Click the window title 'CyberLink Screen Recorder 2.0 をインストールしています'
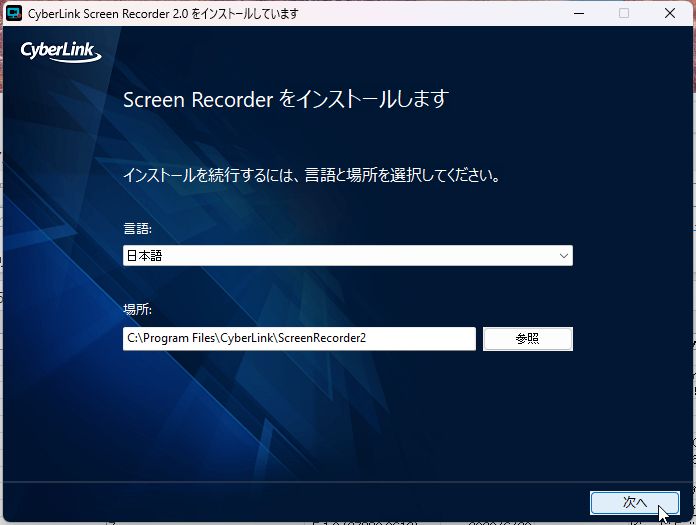The image size is (696, 525). pos(163,14)
